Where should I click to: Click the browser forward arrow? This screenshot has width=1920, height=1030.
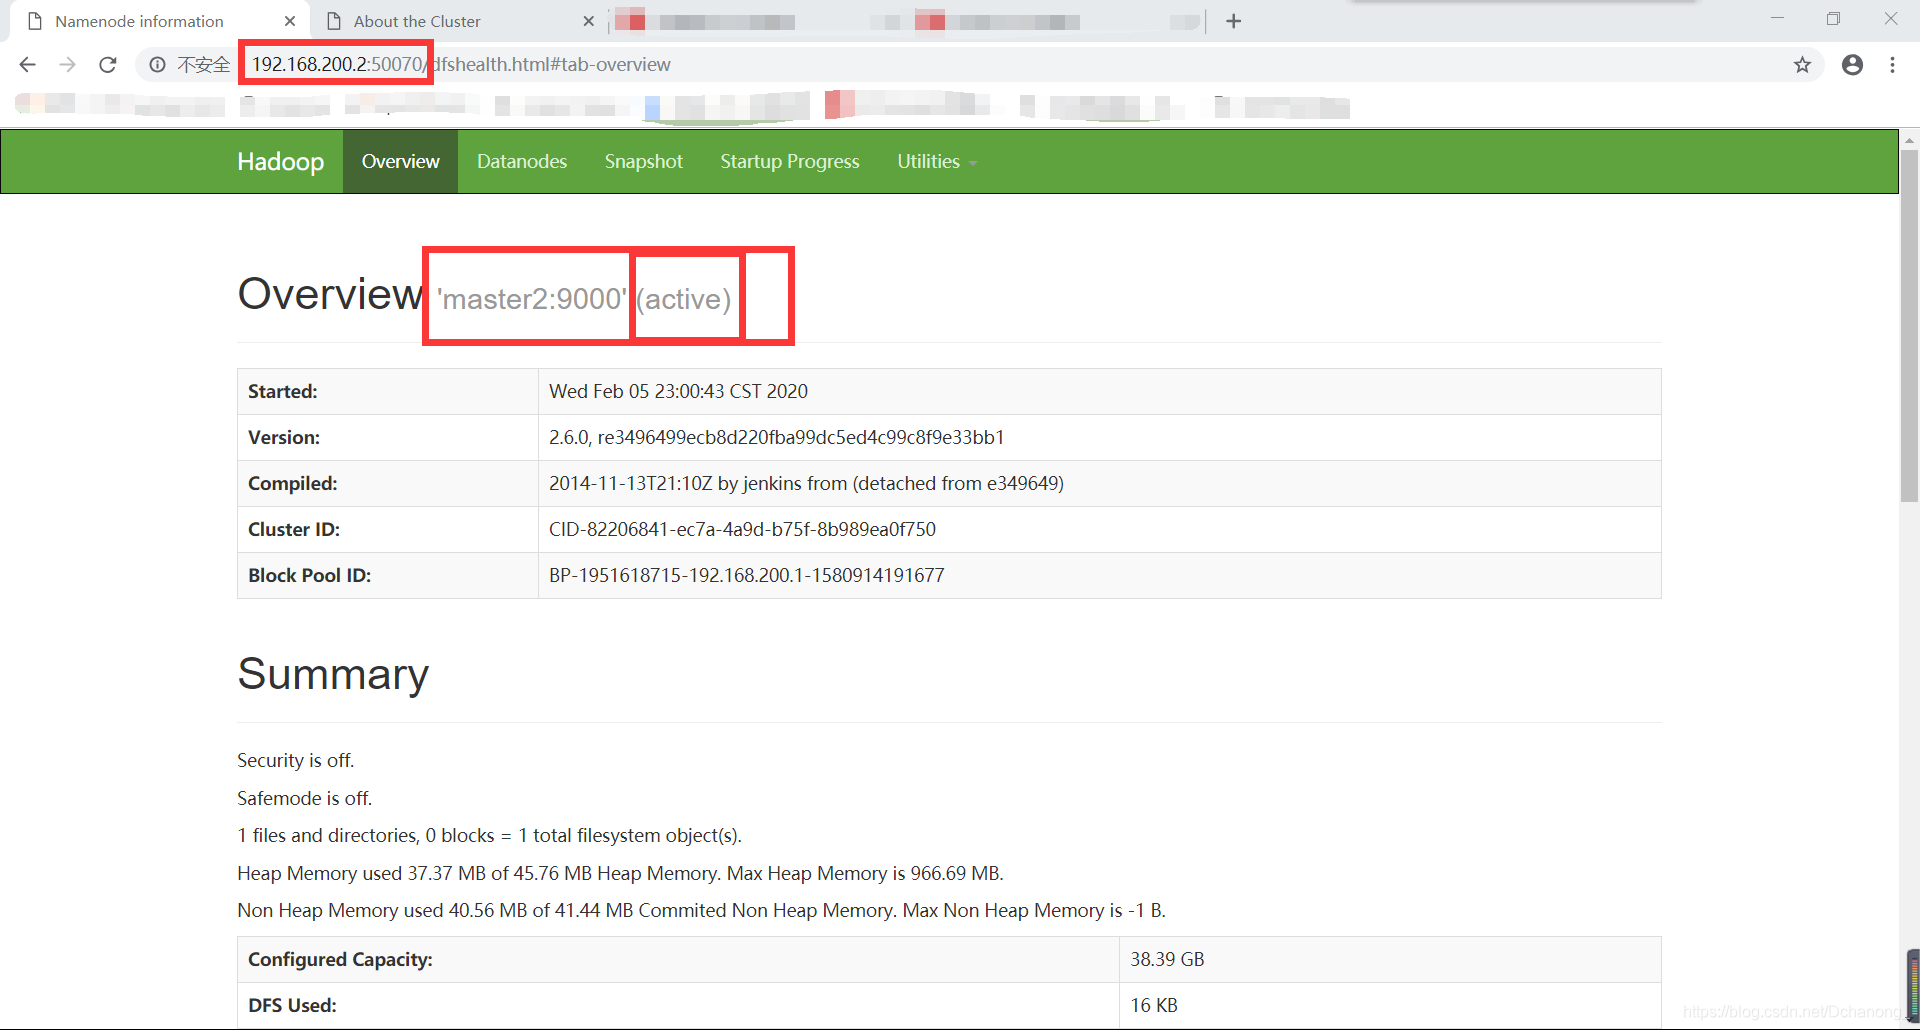point(67,65)
